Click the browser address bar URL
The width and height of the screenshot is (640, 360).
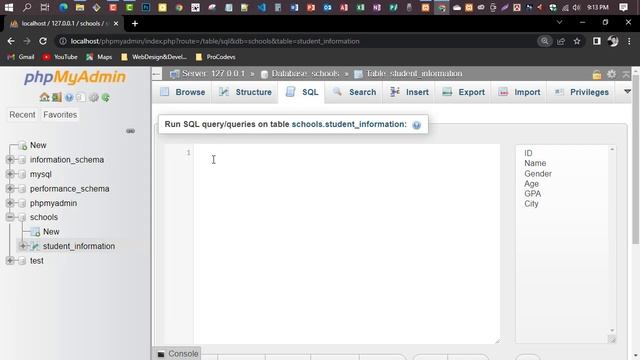[x=215, y=41]
